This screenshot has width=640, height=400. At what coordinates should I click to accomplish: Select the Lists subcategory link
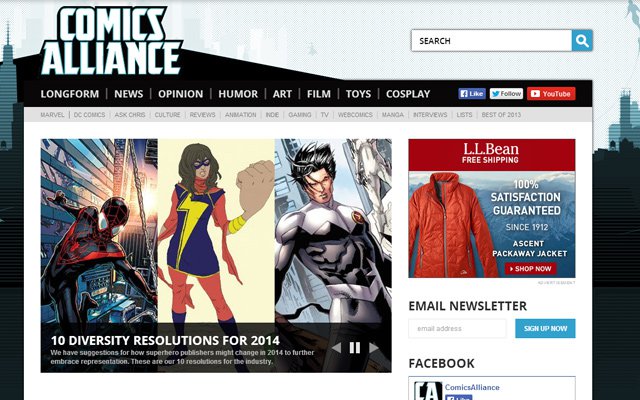464,115
